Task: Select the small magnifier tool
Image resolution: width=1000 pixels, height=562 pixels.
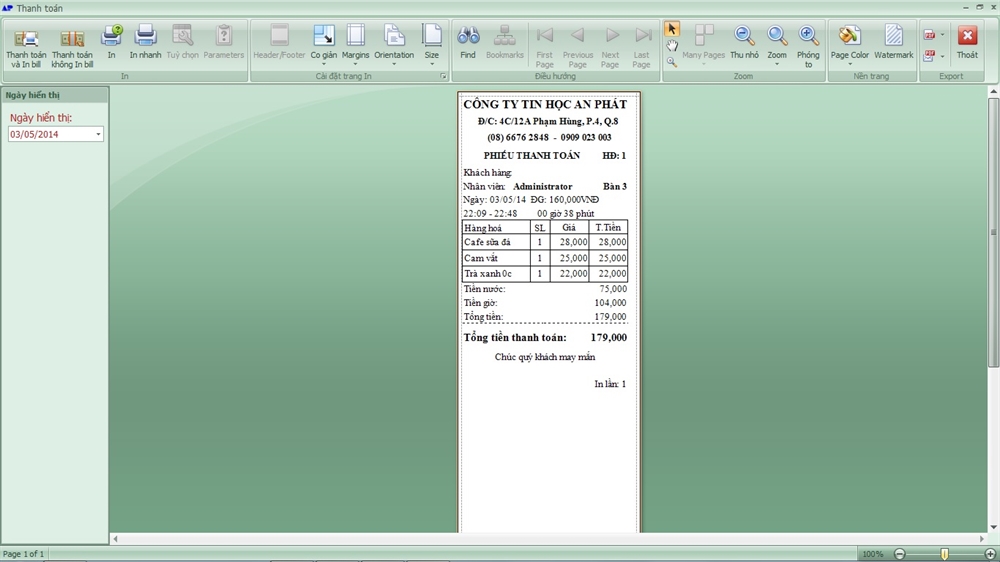Action: click(672, 62)
